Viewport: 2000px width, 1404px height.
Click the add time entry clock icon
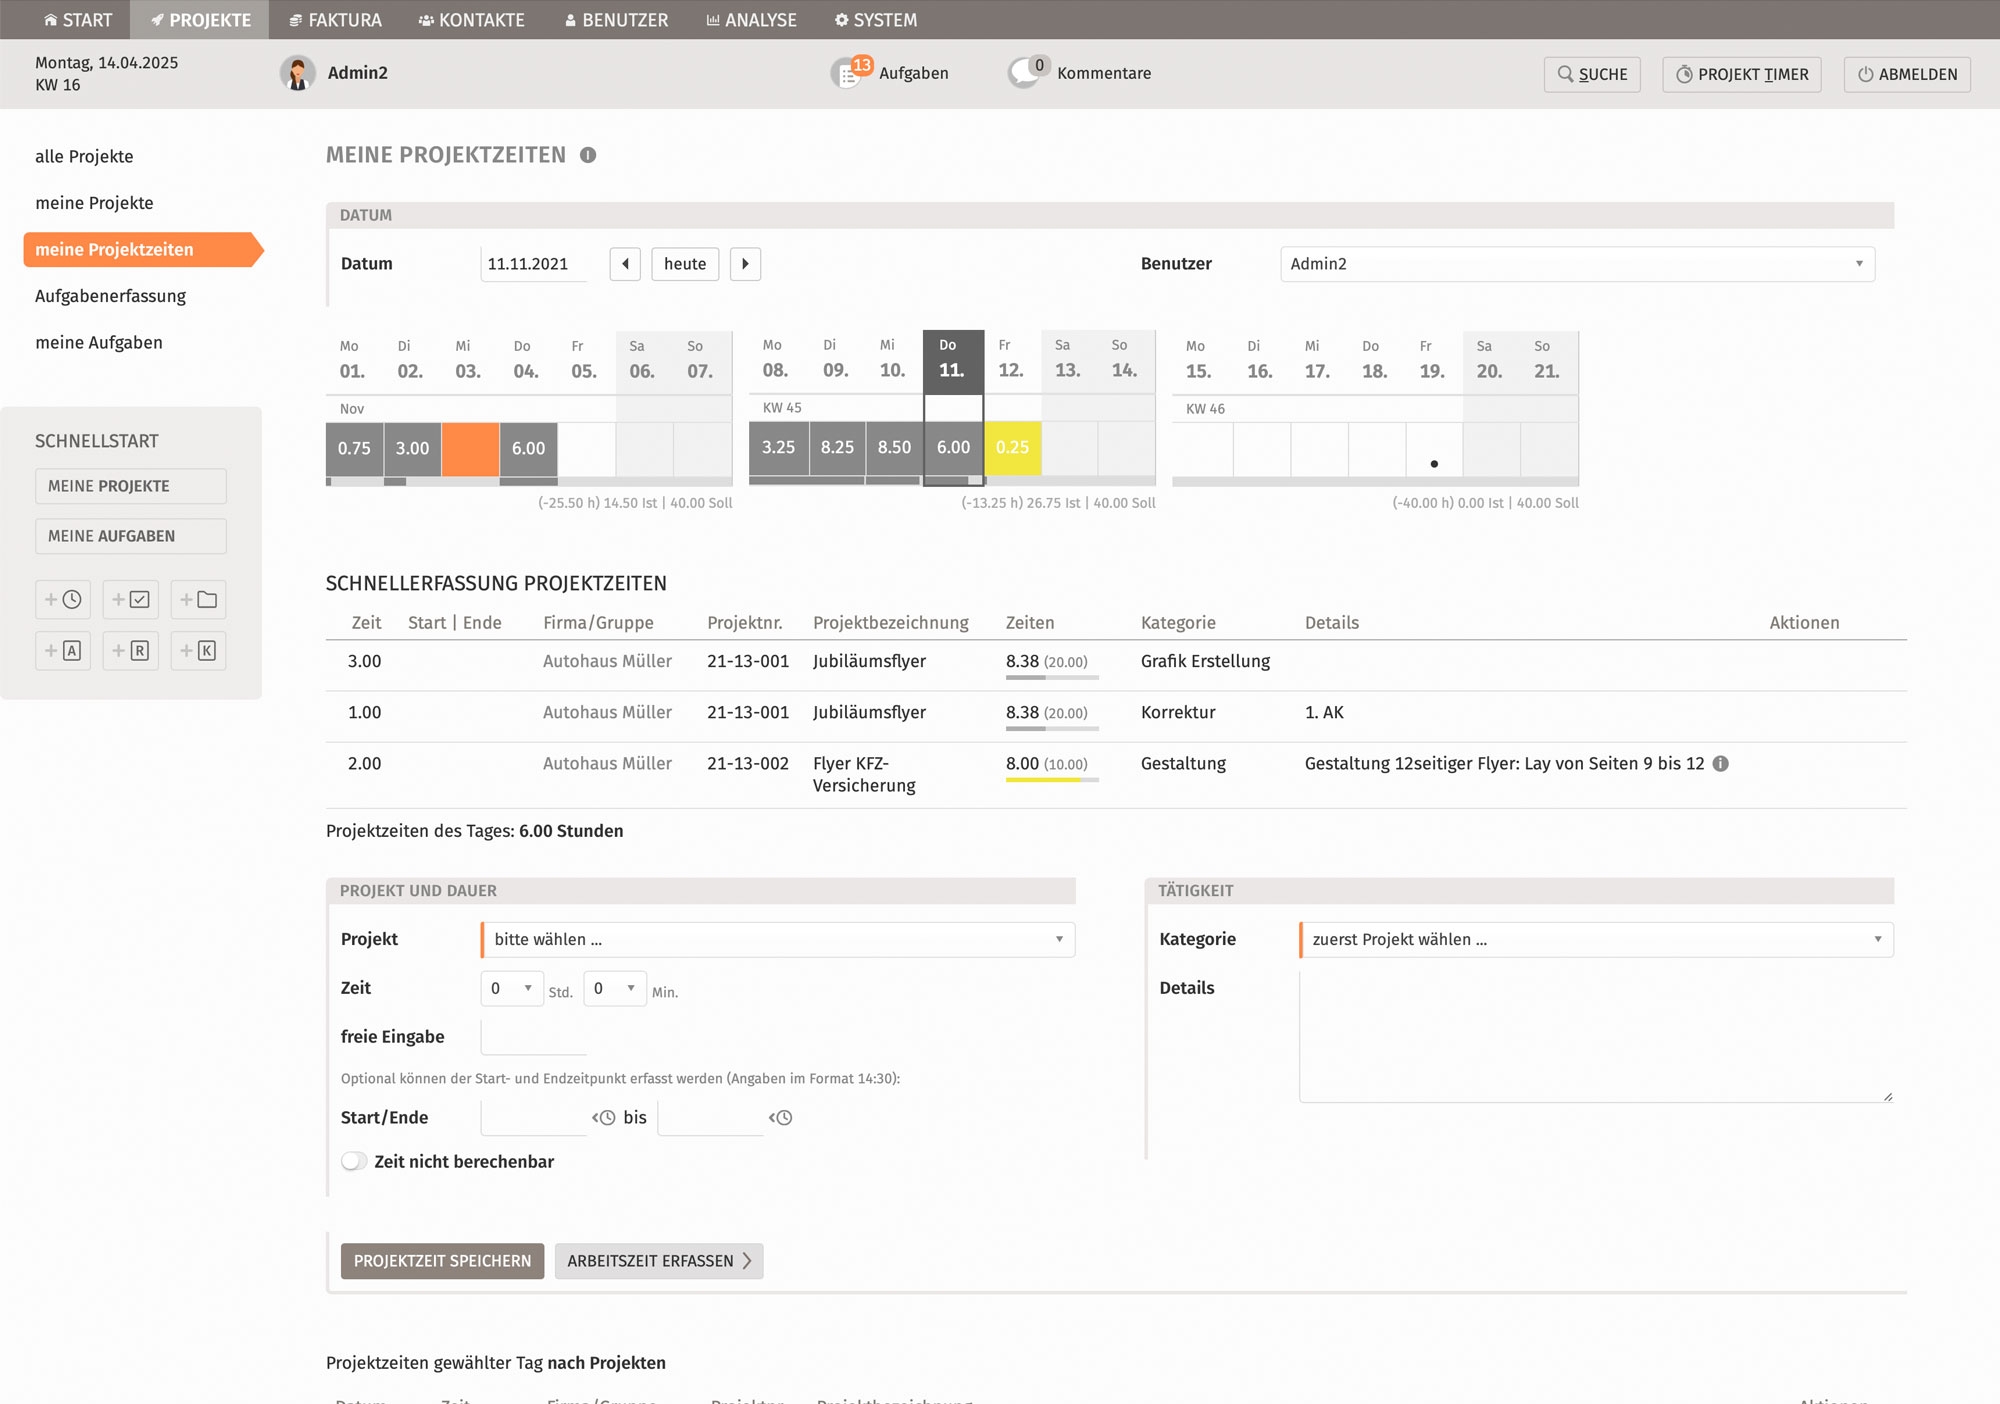(63, 600)
